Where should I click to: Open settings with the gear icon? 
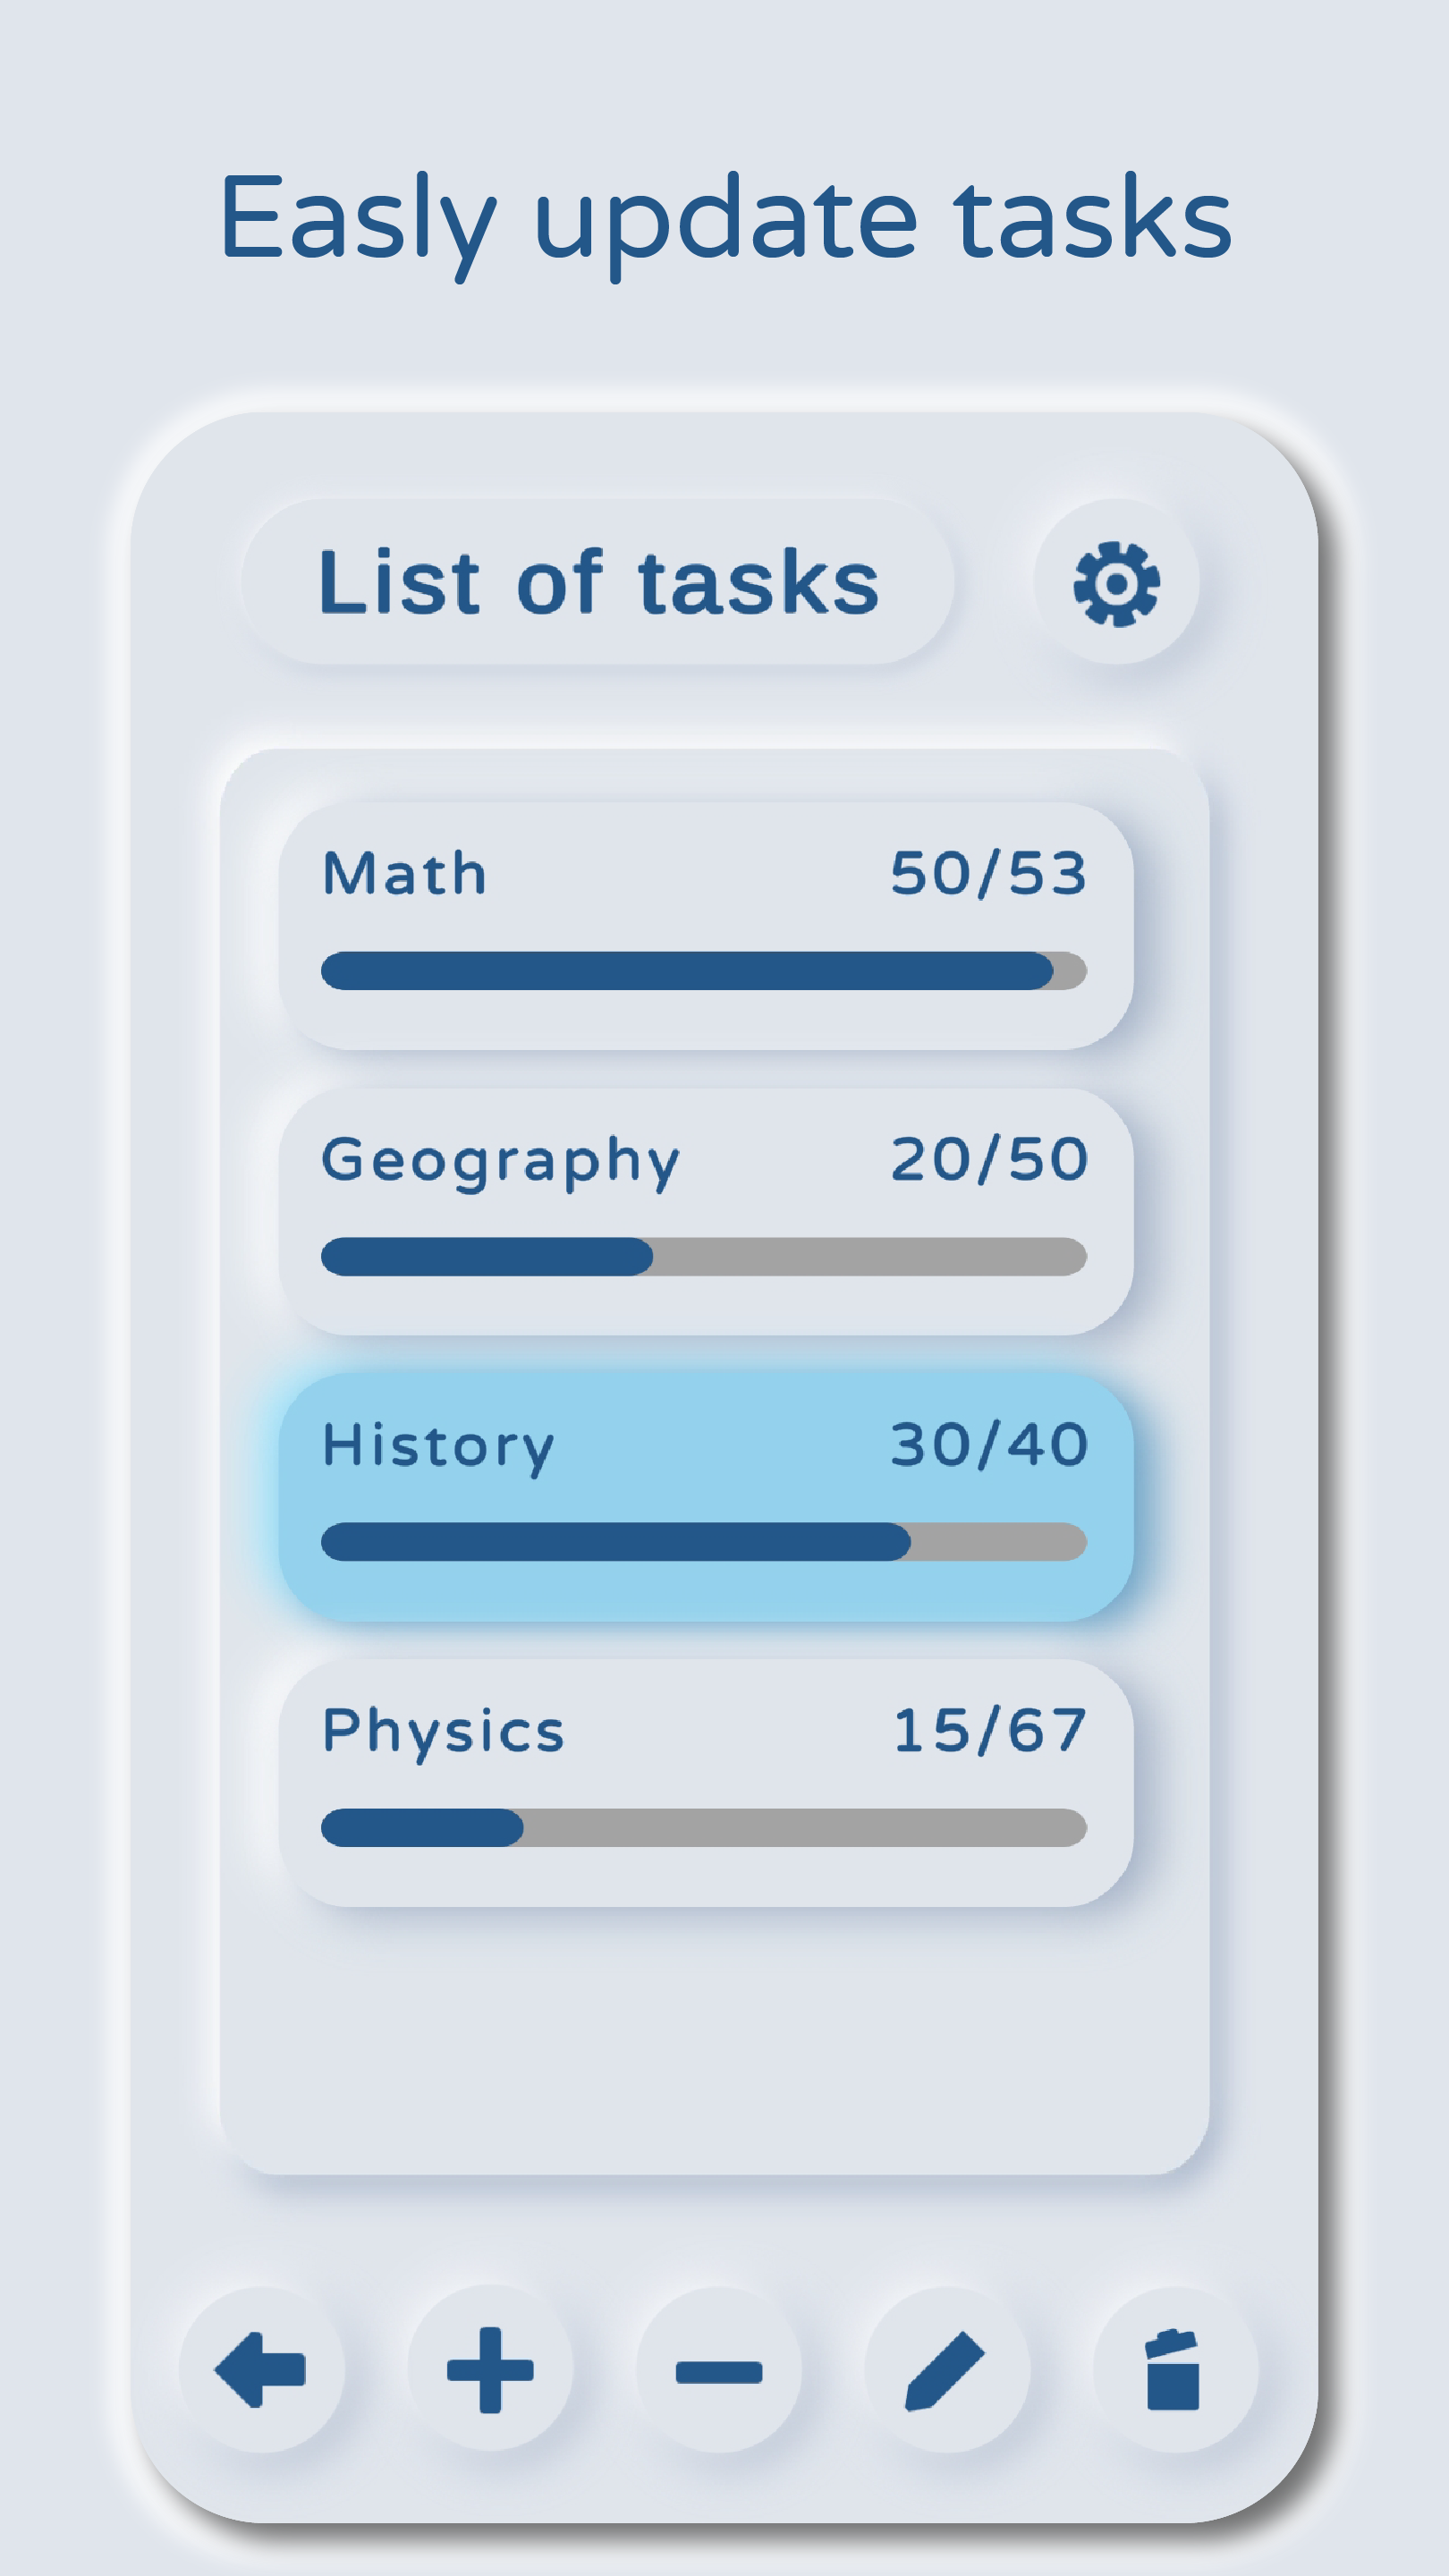(x=1116, y=583)
